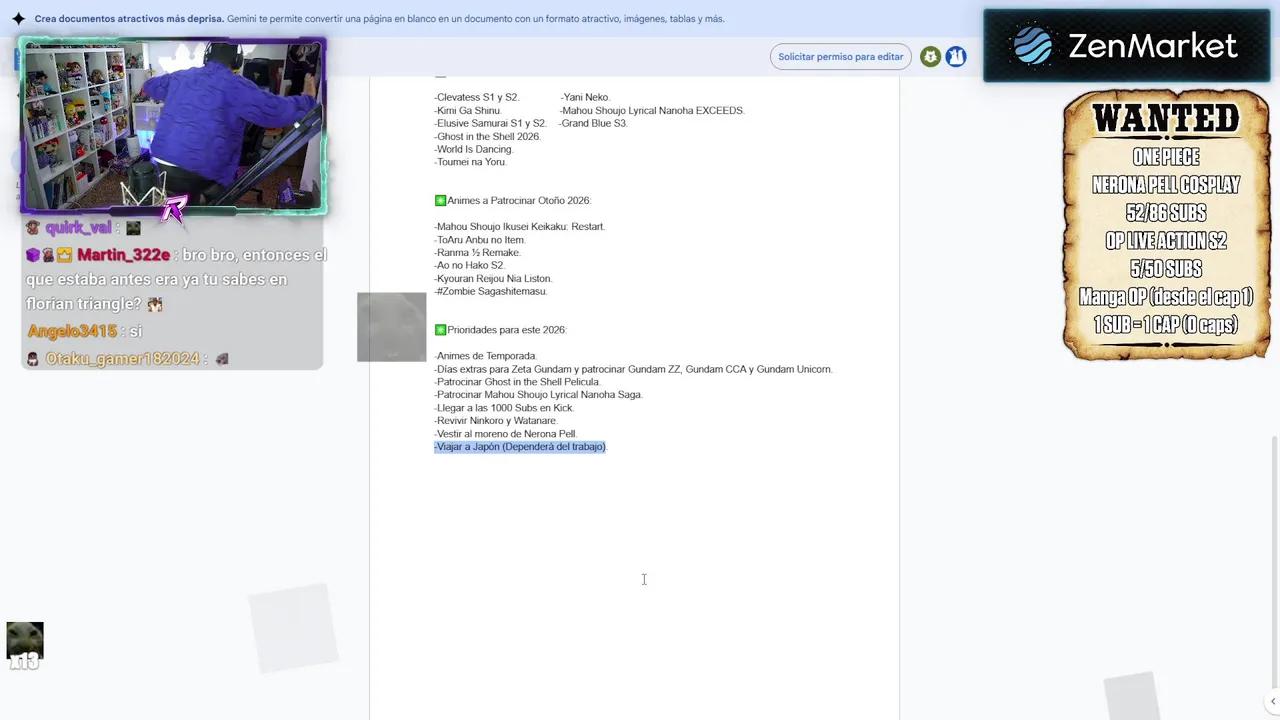Click 'Manga OP (desde el cap 1)' poster text

[x=1166, y=297]
